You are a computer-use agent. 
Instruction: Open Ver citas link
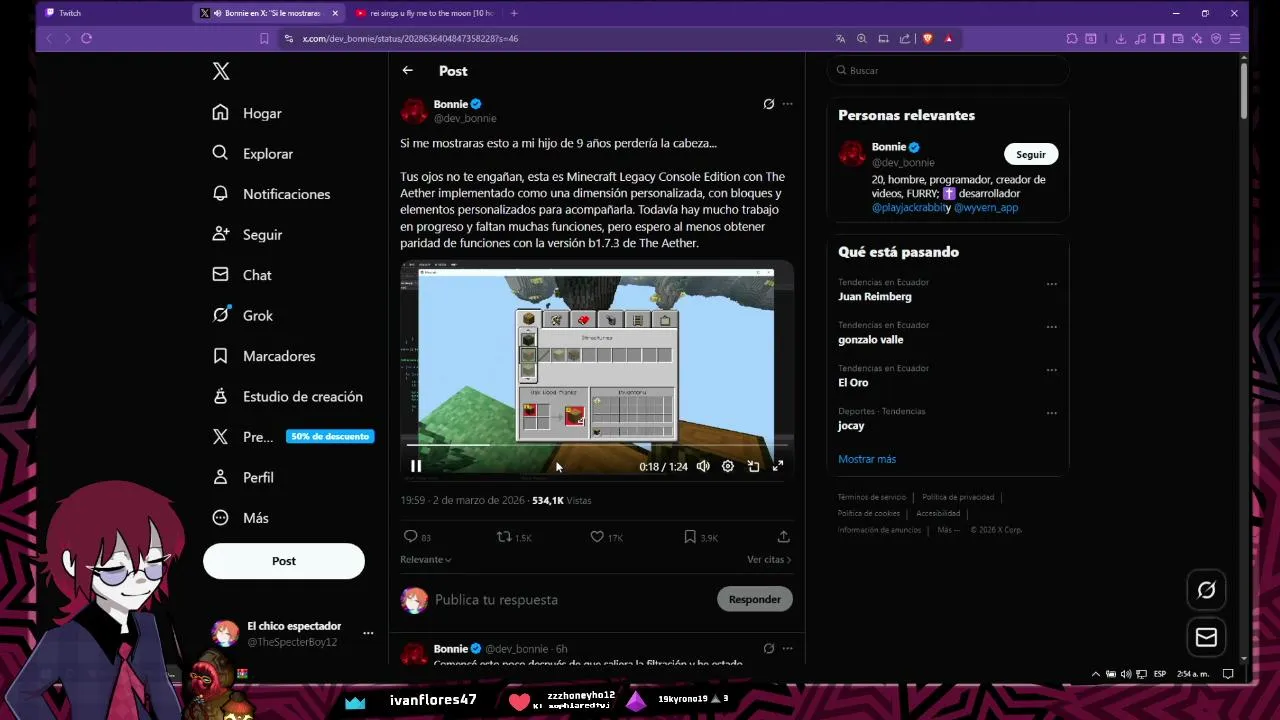coord(769,560)
